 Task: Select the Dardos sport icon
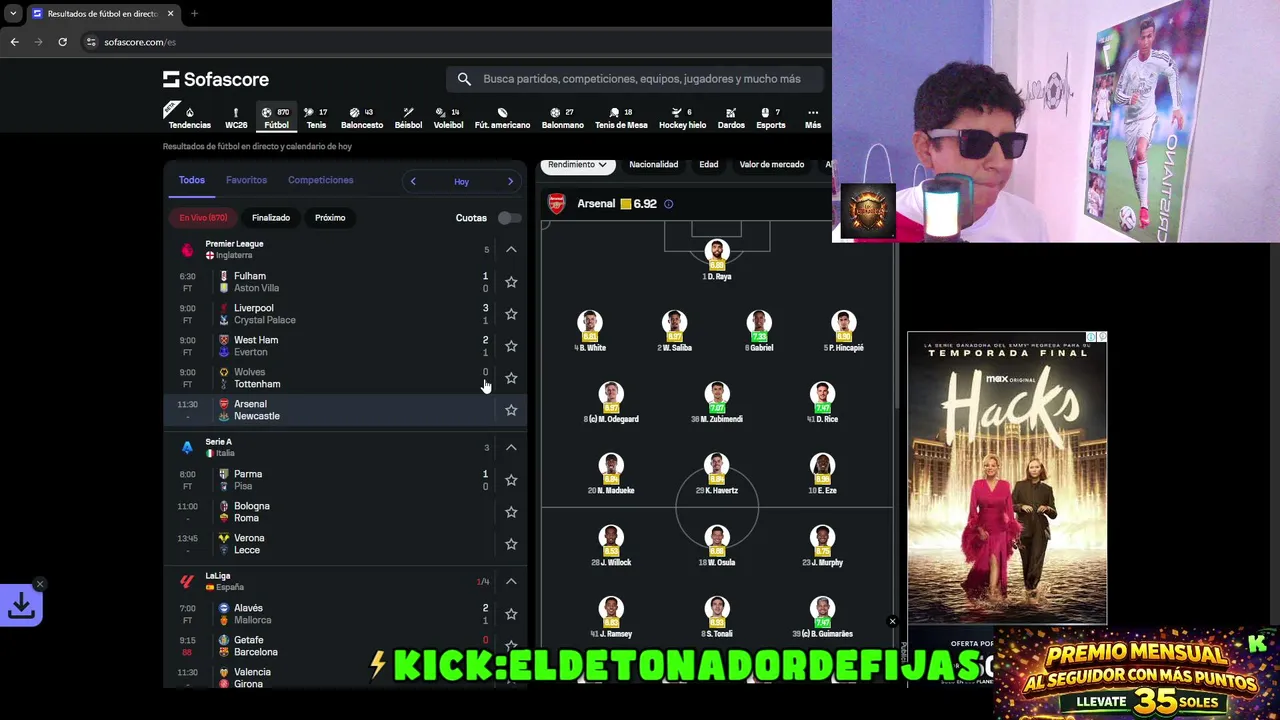pyautogui.click(x=731, y=118)
